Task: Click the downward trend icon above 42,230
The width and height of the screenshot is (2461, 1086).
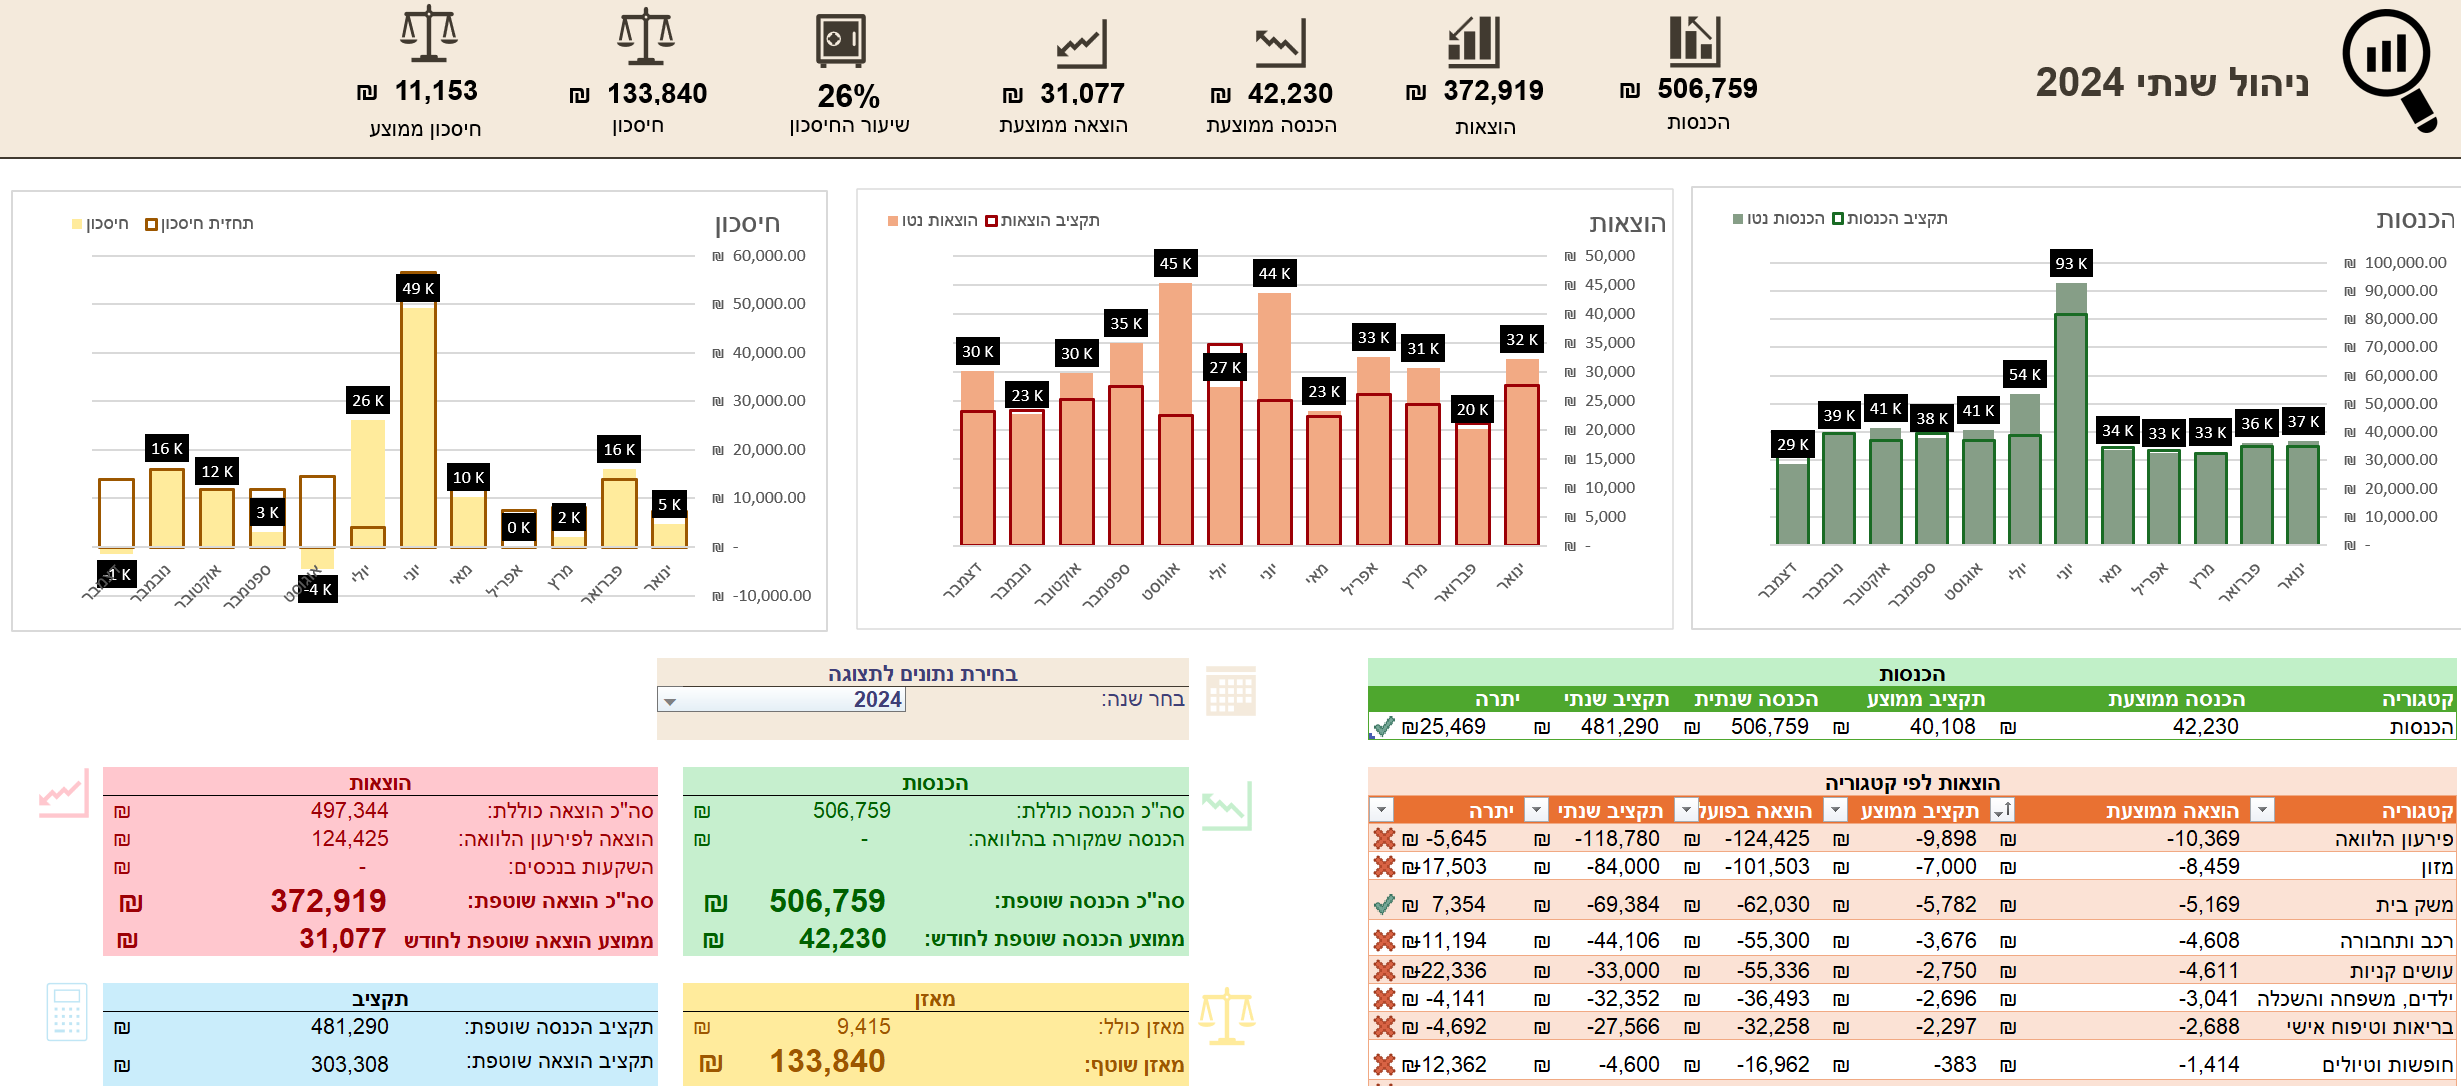Action: [x=1279, y=44]
